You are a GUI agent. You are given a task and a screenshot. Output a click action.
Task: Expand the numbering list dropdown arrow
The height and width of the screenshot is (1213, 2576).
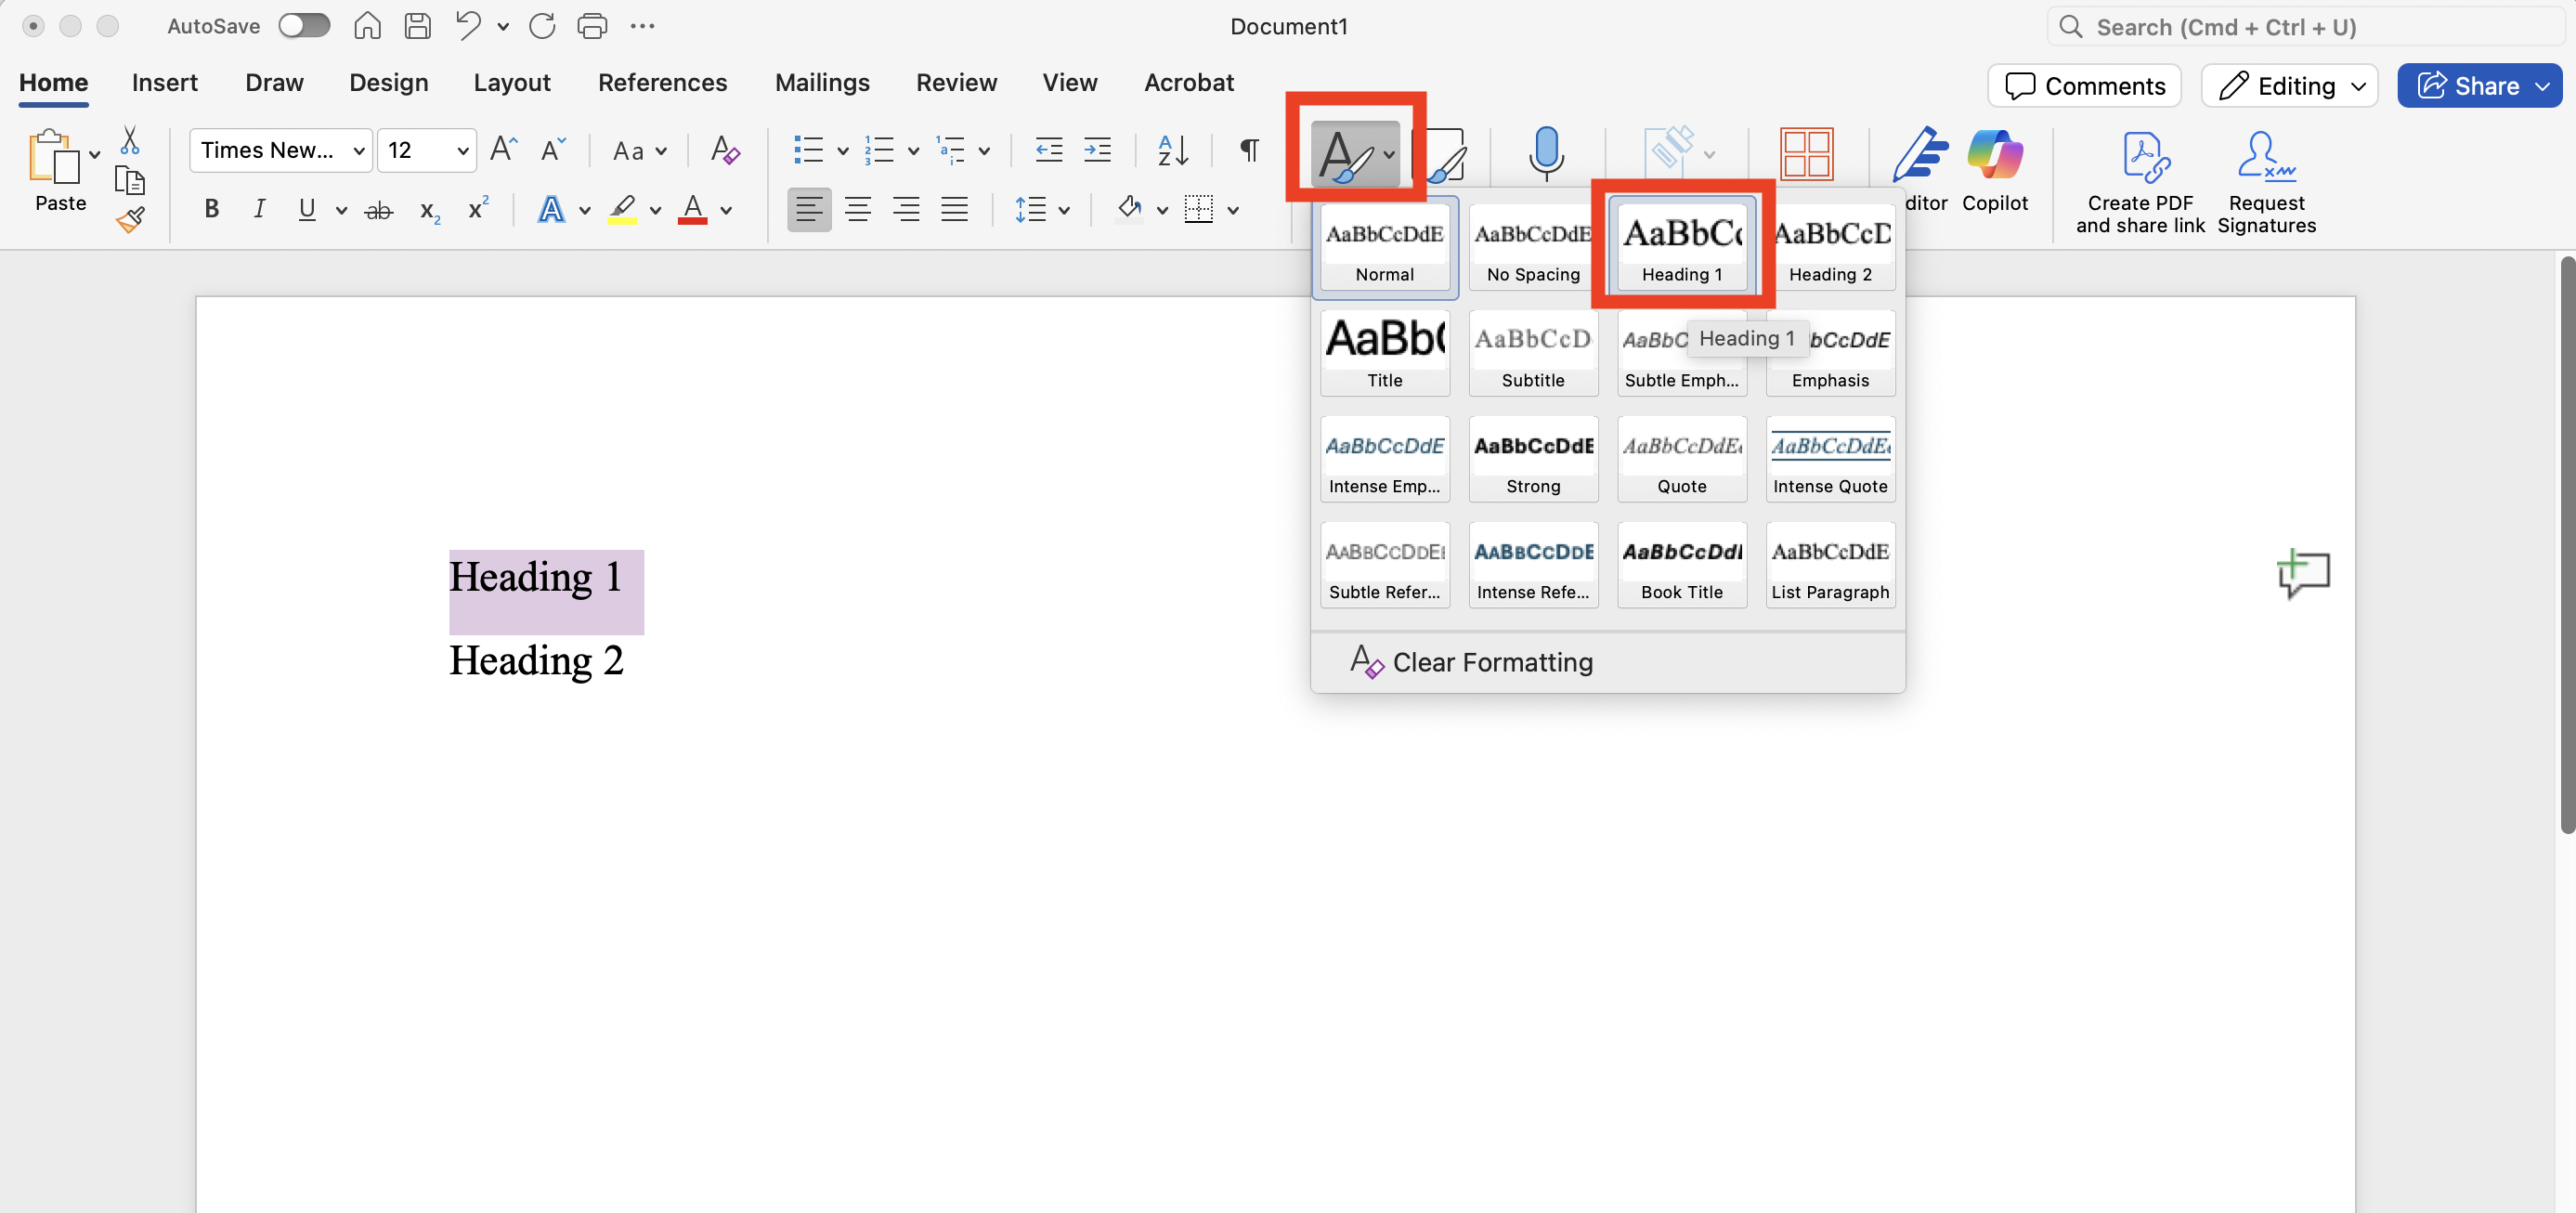tap(913, 151)
